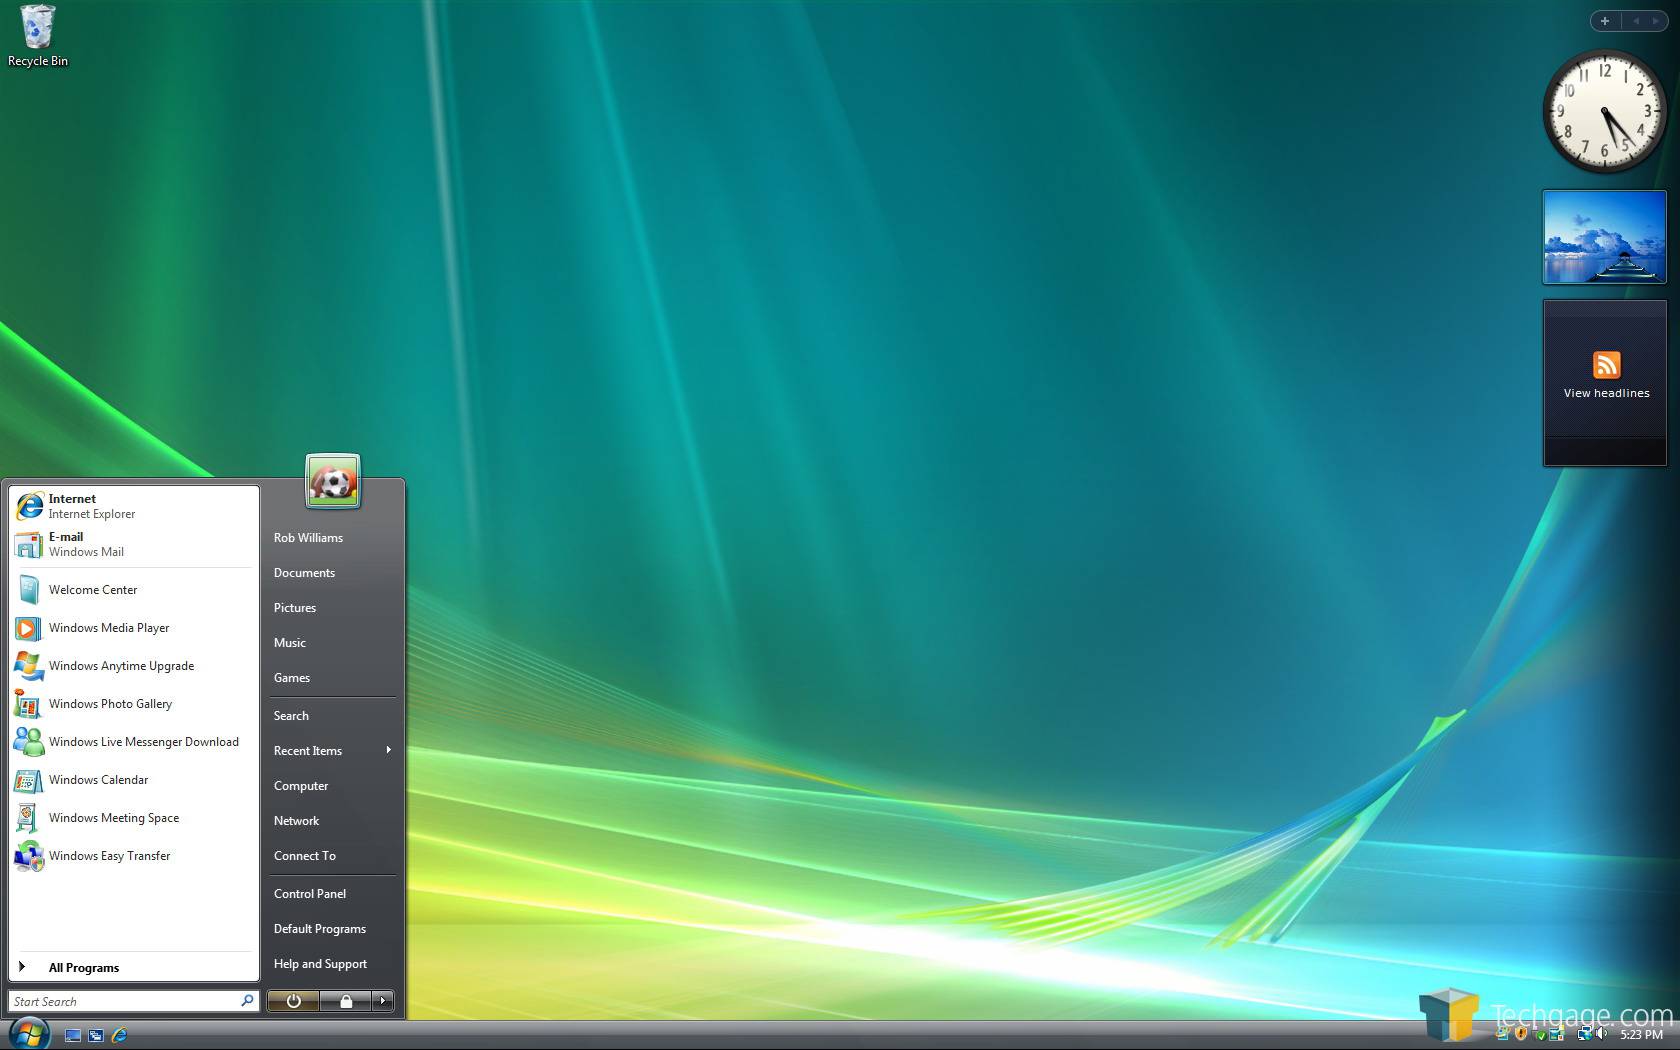Viewport: 1680px width, 1050px height.
Task: Click the Start orb button
Action: 29,1034
